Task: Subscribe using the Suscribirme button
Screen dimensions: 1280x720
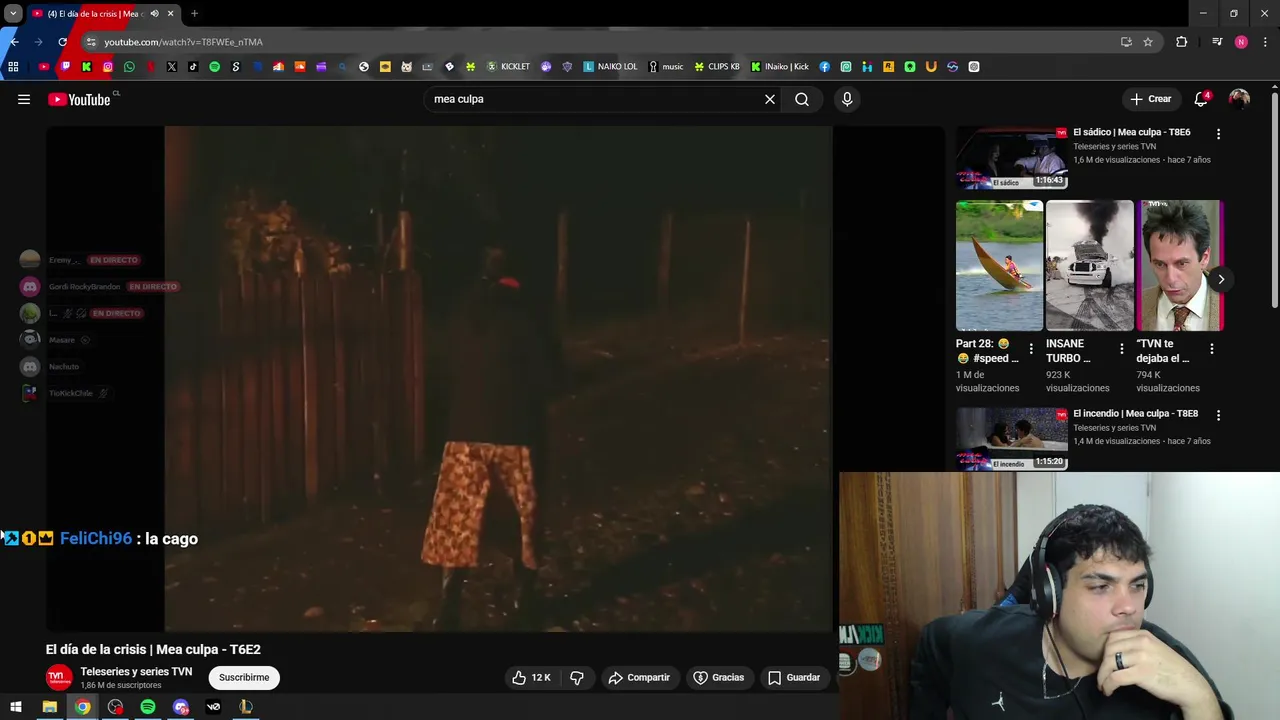Action: point(244,677)
